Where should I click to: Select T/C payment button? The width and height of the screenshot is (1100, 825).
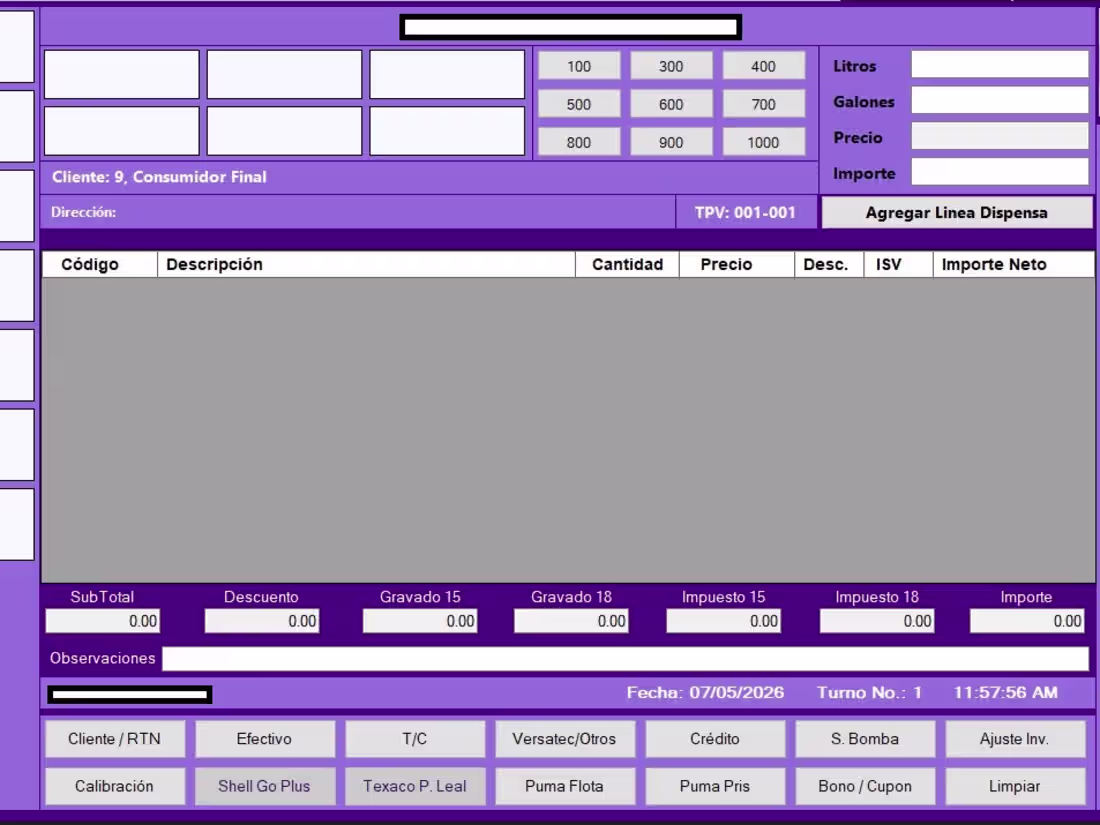click(415, 739)
